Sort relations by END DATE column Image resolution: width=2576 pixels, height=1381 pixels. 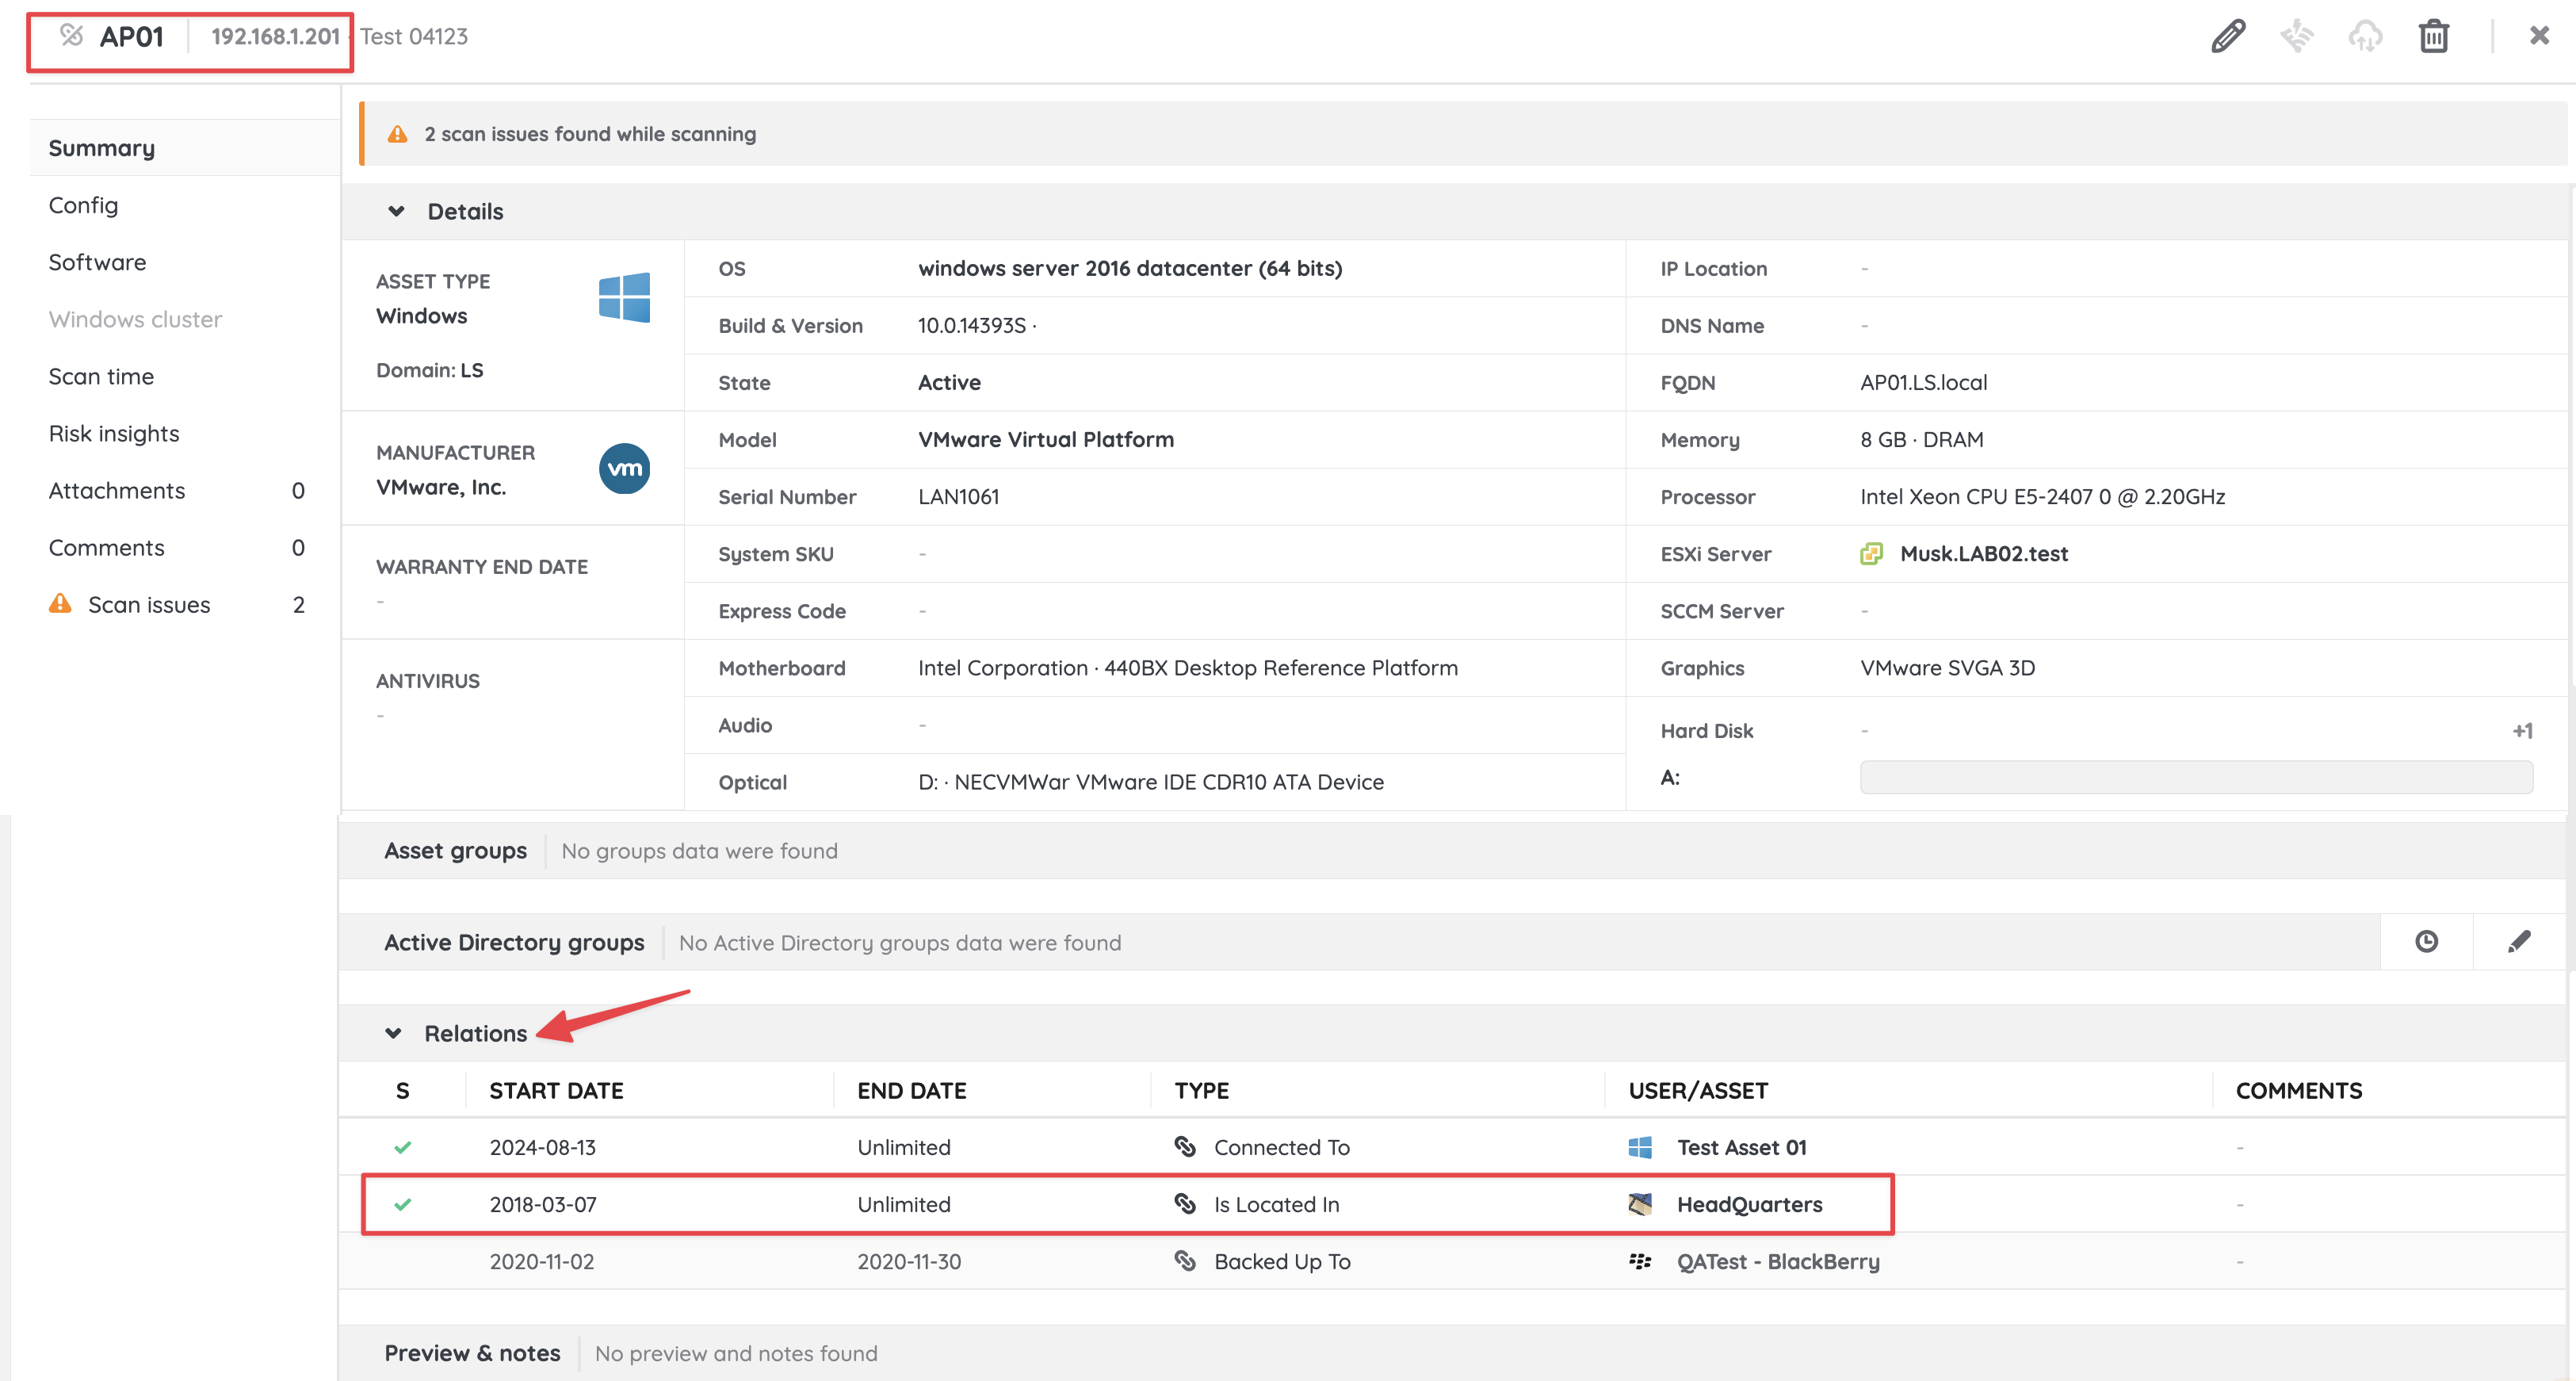click(912, 1090)
